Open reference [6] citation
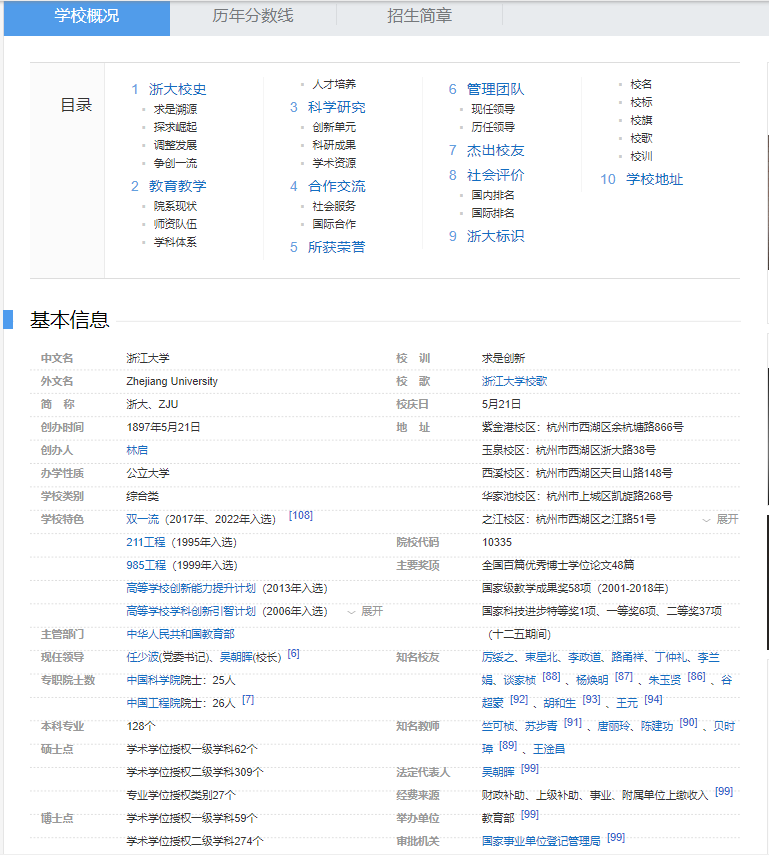769x857 pixels. click(293, 653)
